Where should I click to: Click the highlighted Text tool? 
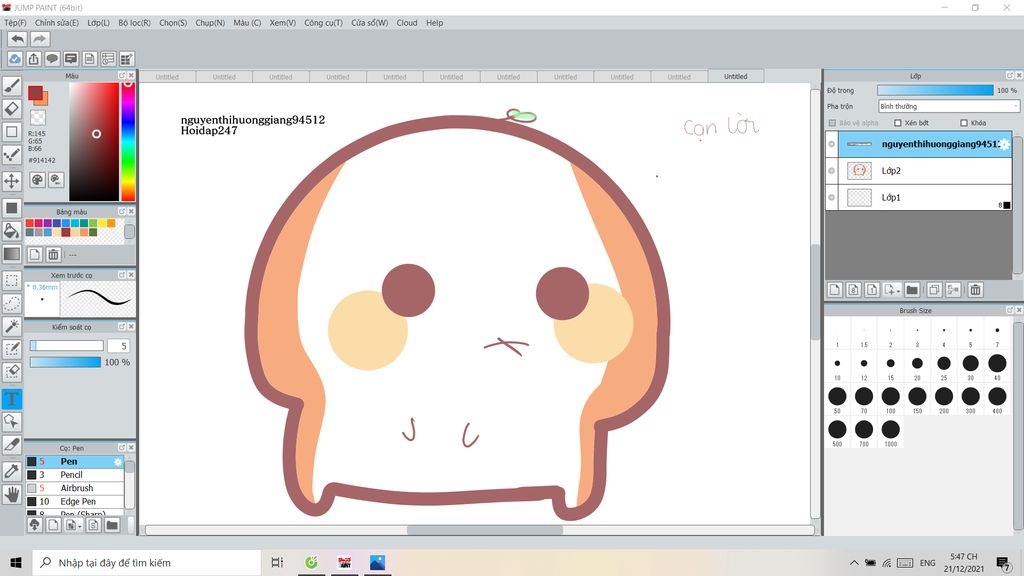tap(12, 398)
